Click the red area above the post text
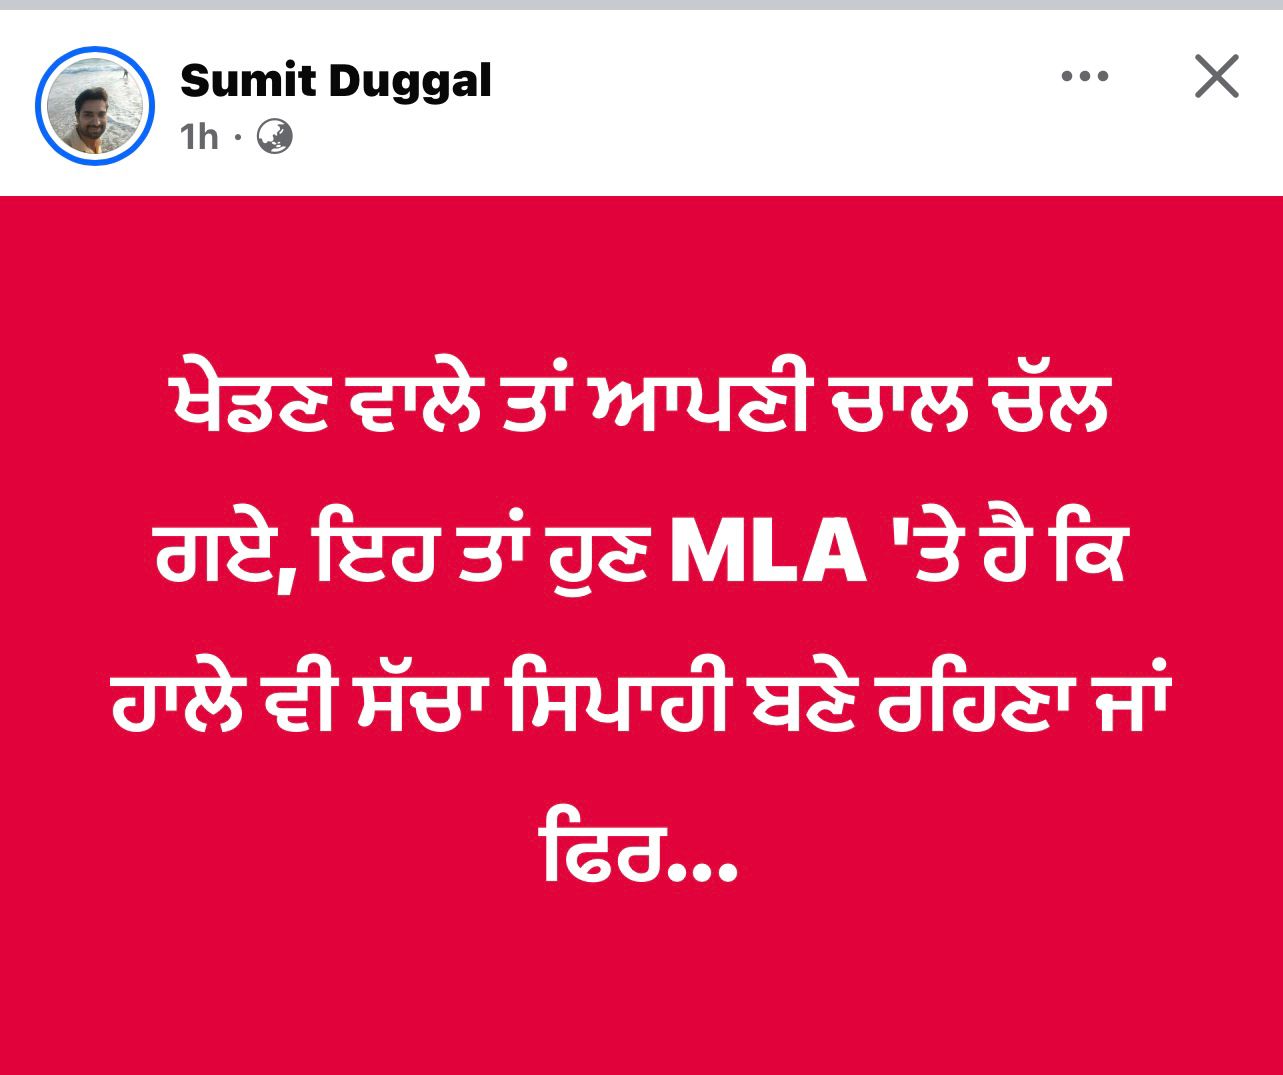This screenshot has width=1283, height=1075. (x=640, y=275)
